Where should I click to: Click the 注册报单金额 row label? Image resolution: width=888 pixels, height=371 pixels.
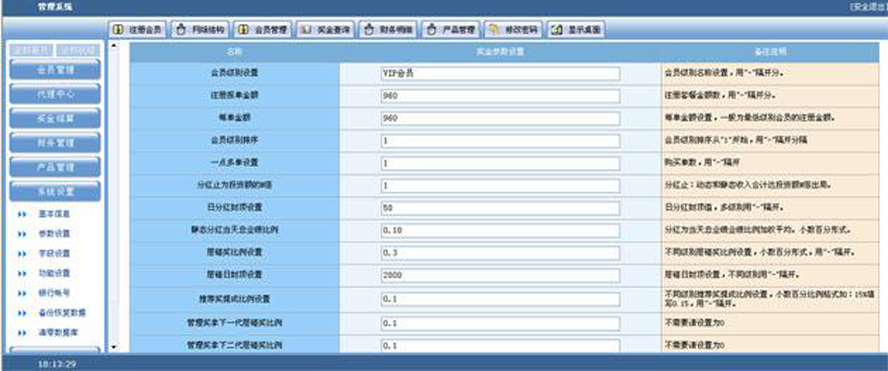tap(234, 96)
